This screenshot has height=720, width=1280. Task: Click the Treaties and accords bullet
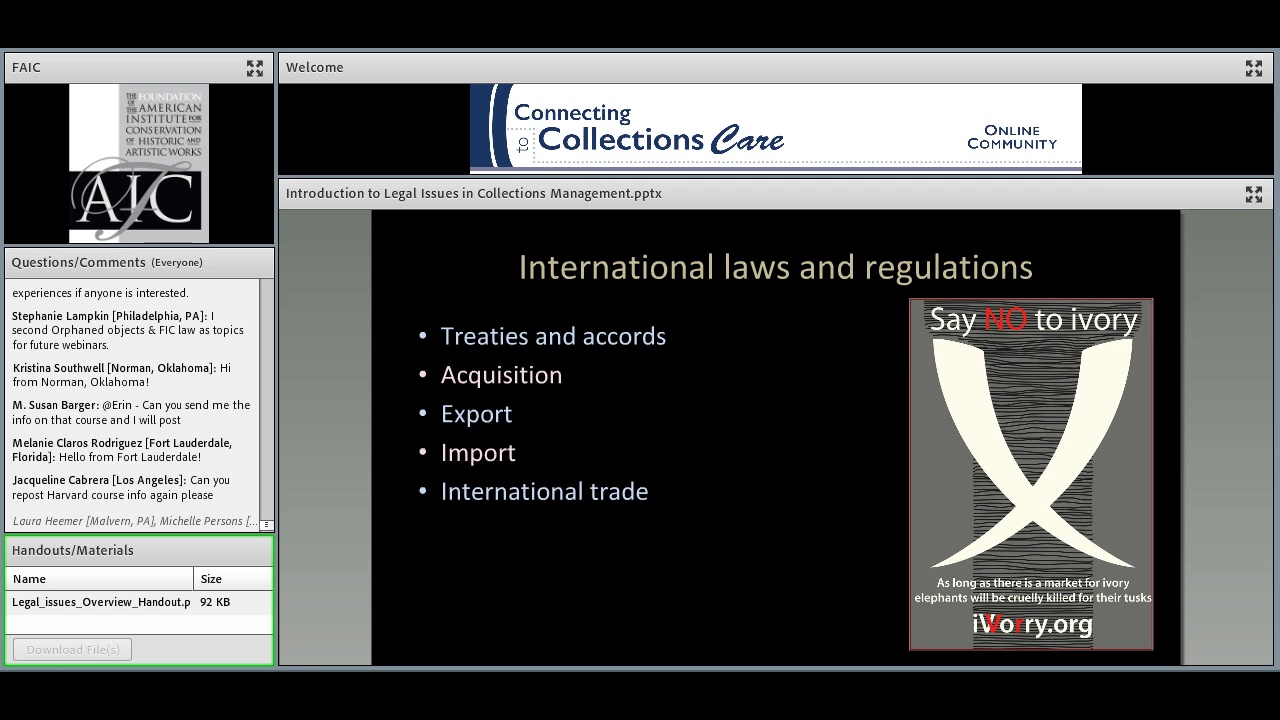553,336
